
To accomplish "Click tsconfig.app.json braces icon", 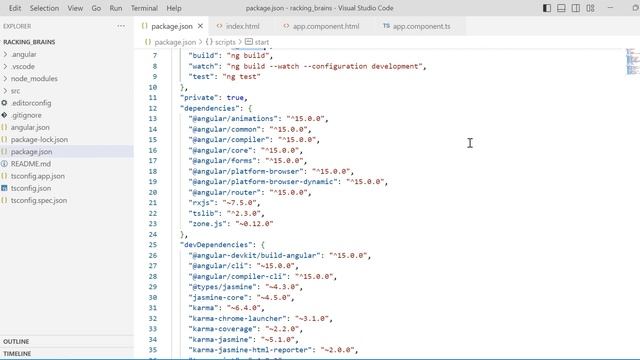I will point(4,176).
